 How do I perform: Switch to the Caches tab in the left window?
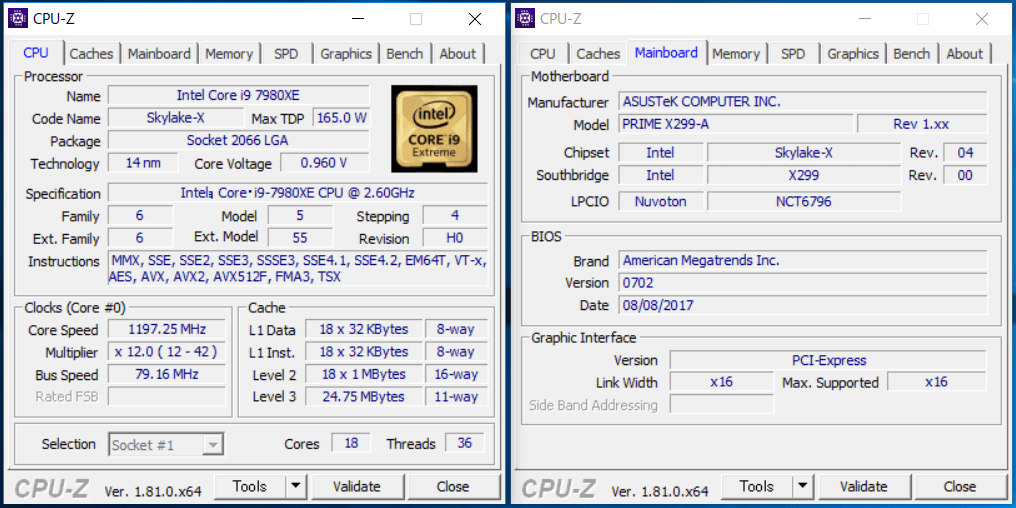tap(91, 54)
